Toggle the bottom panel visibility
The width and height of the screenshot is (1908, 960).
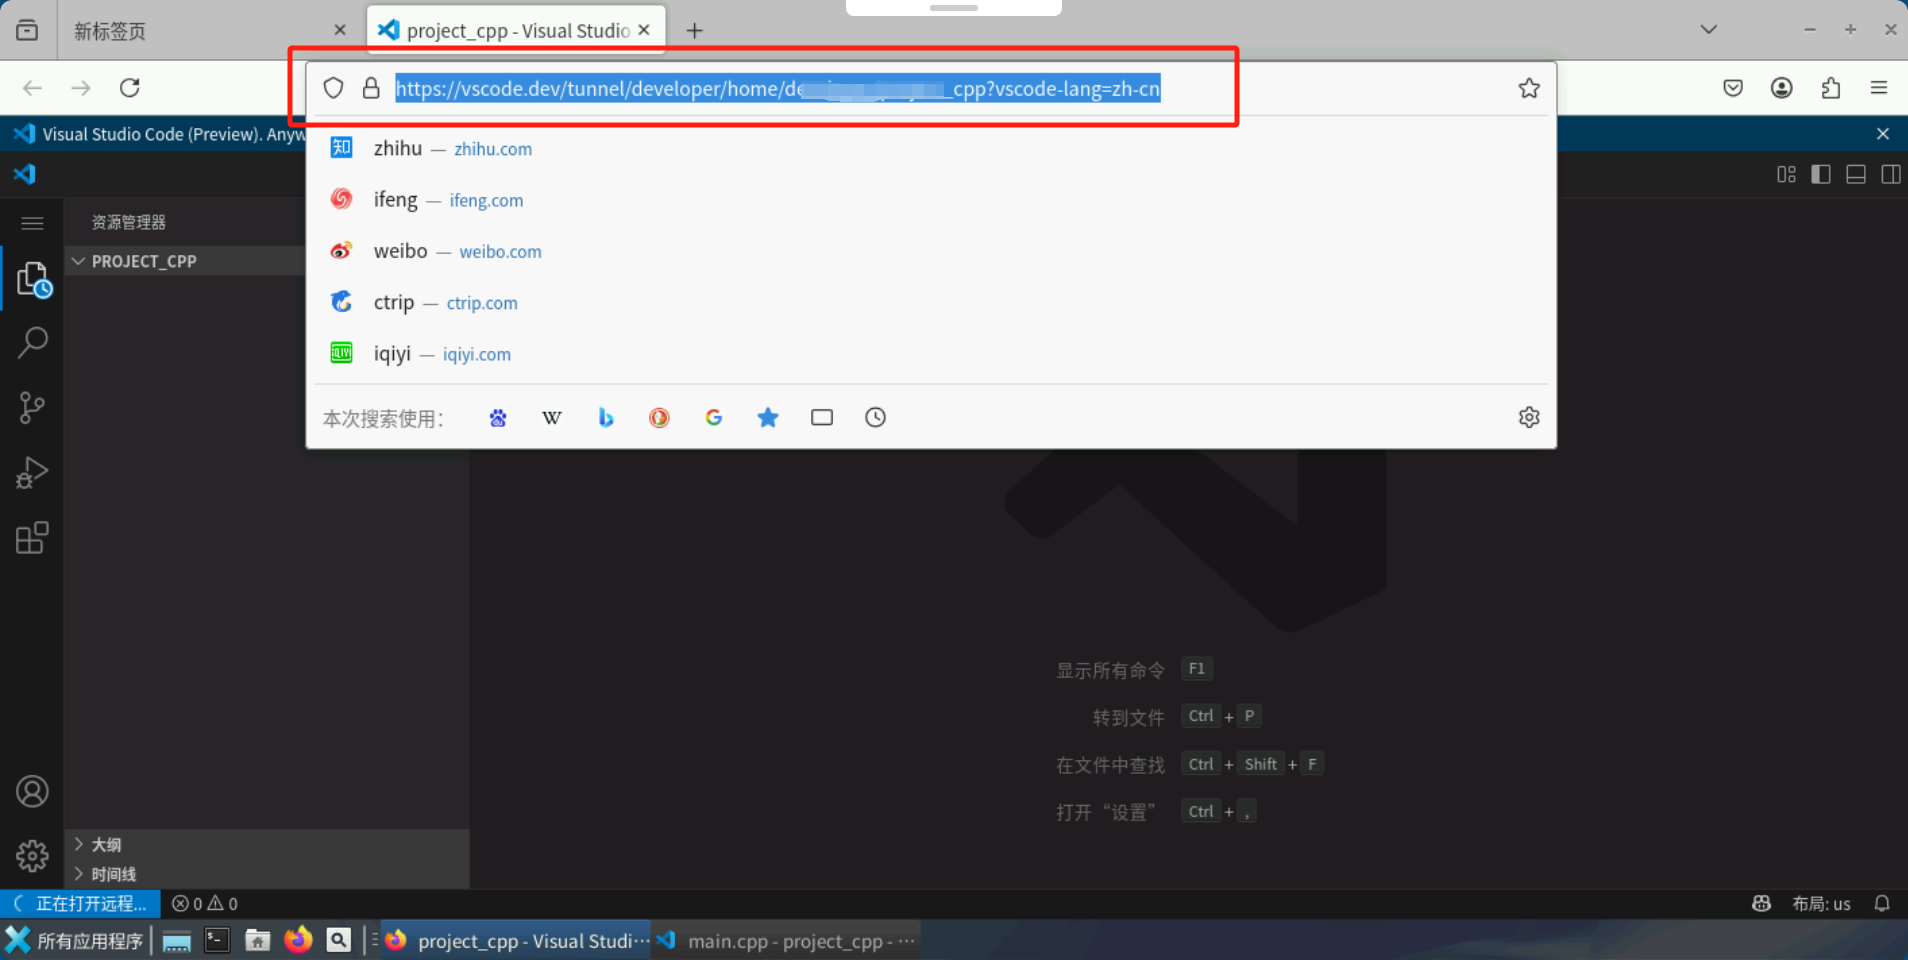point(1856,174)
